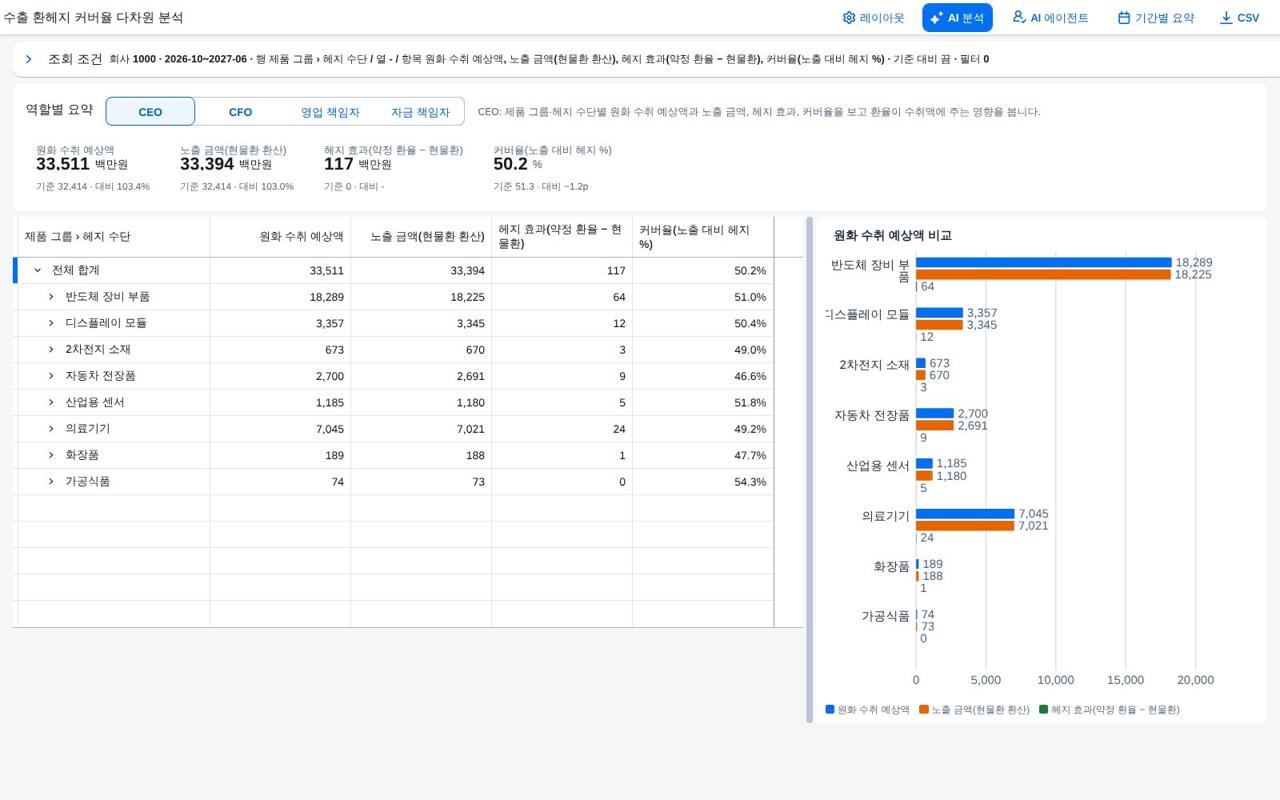Click the 54.3% cell in 가공식품 row
Screen dimensions: 1280x800
pos(703,482)
